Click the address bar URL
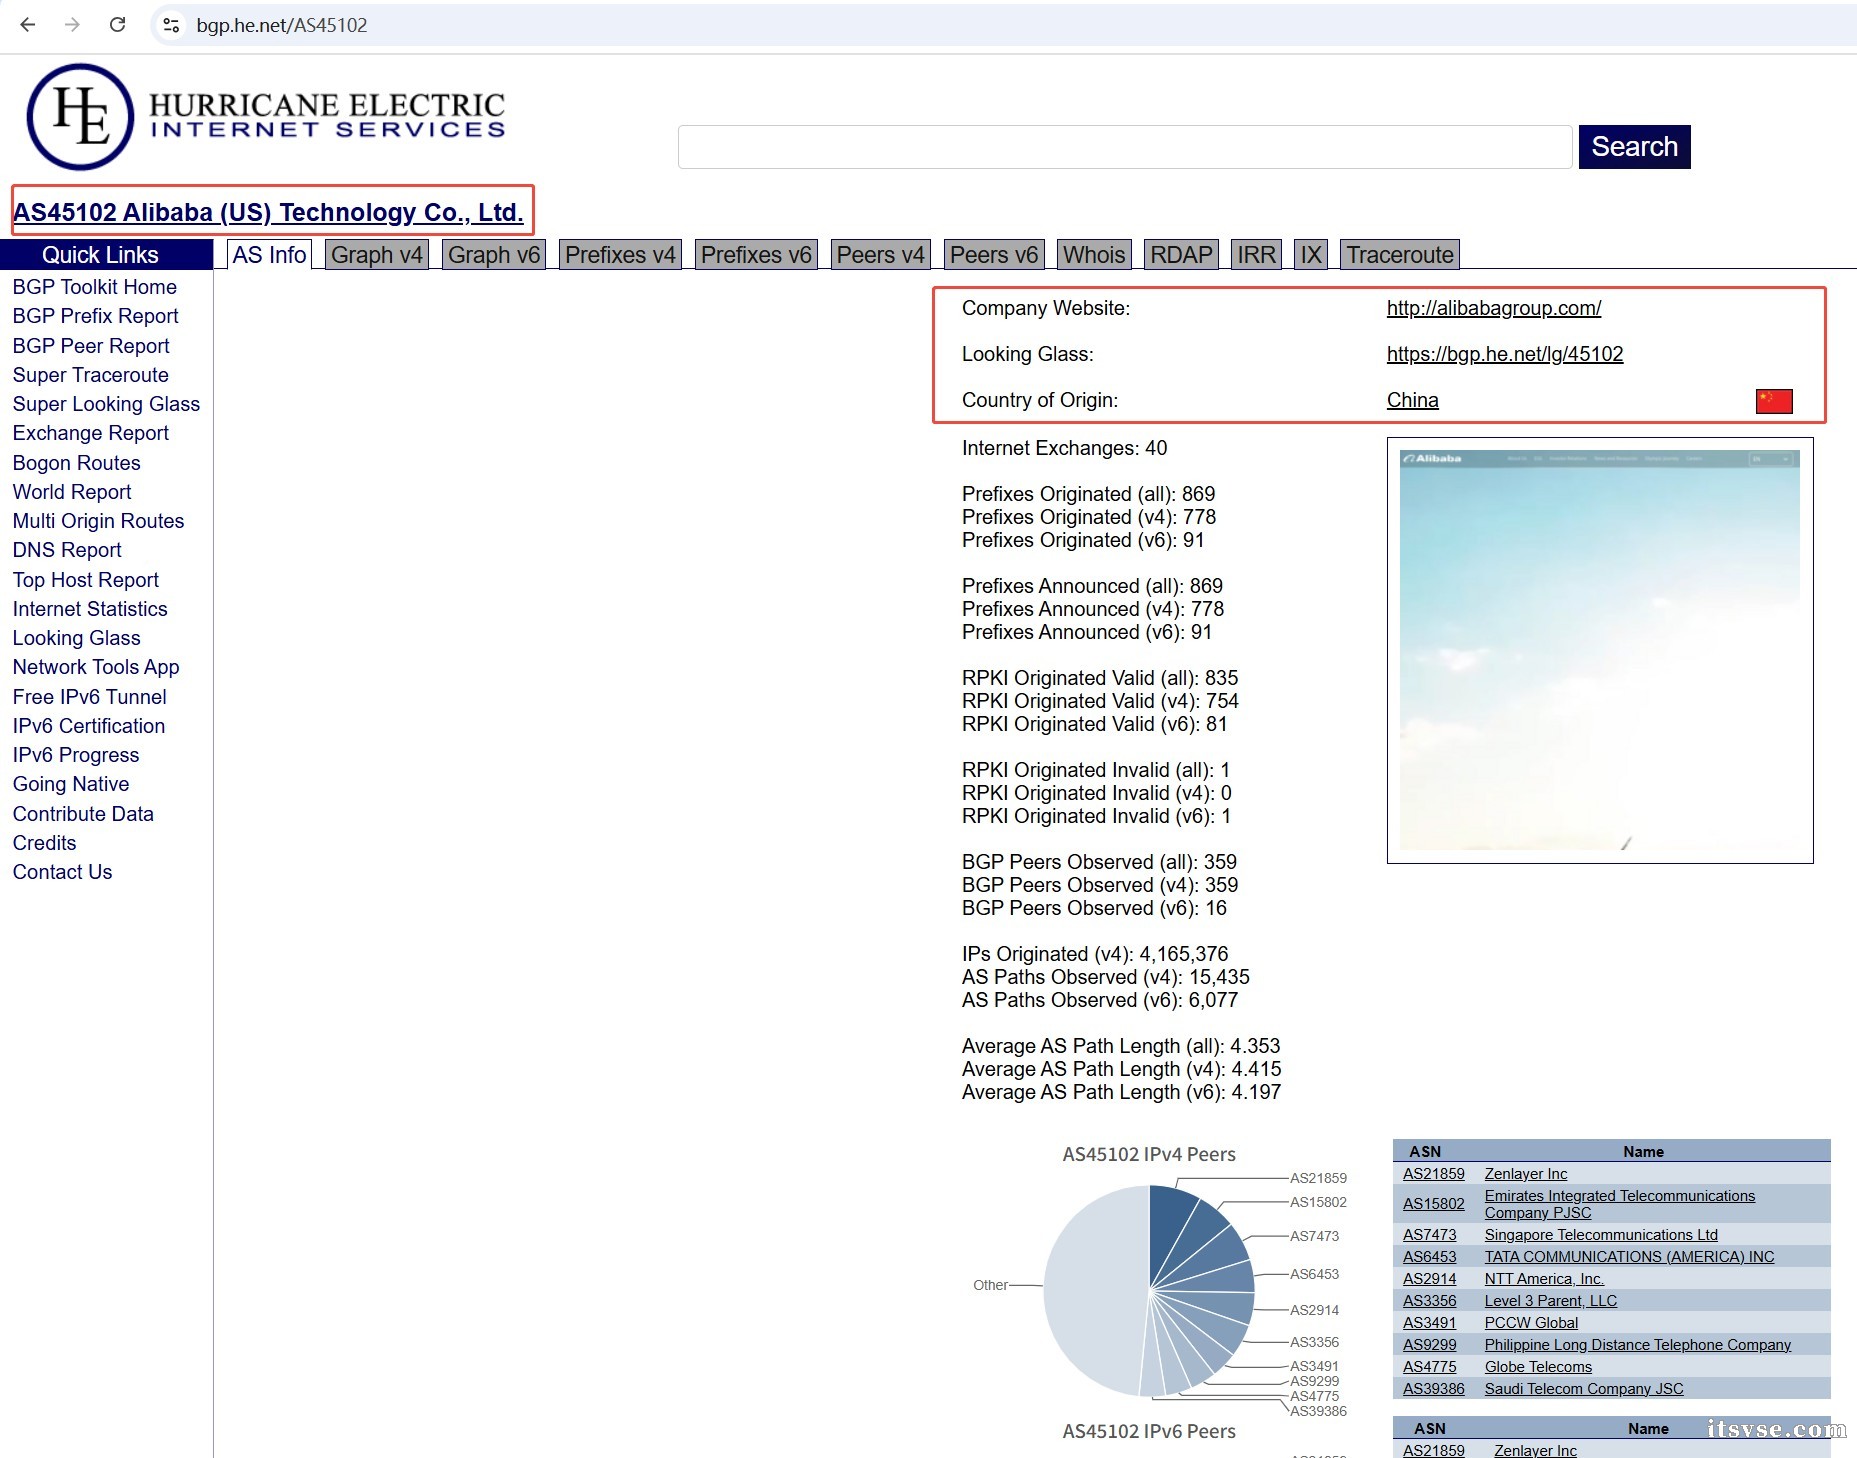 pos(282,25)
